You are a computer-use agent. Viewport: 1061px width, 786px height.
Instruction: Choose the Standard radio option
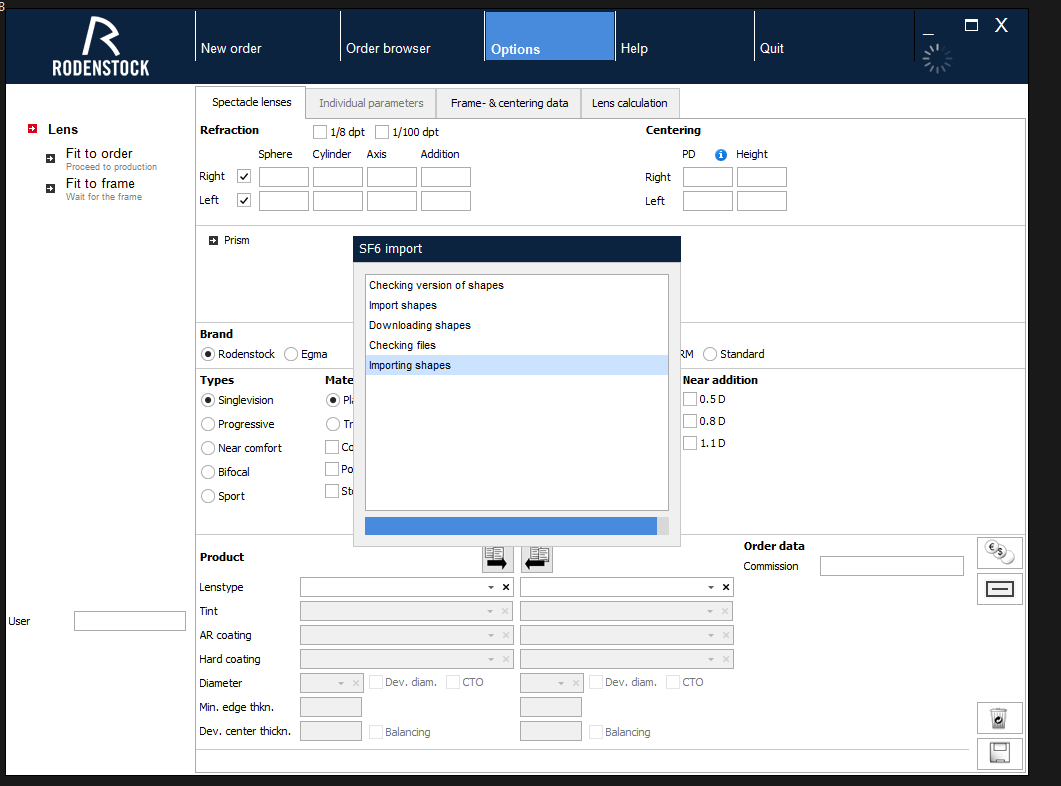tap(710, 354)
